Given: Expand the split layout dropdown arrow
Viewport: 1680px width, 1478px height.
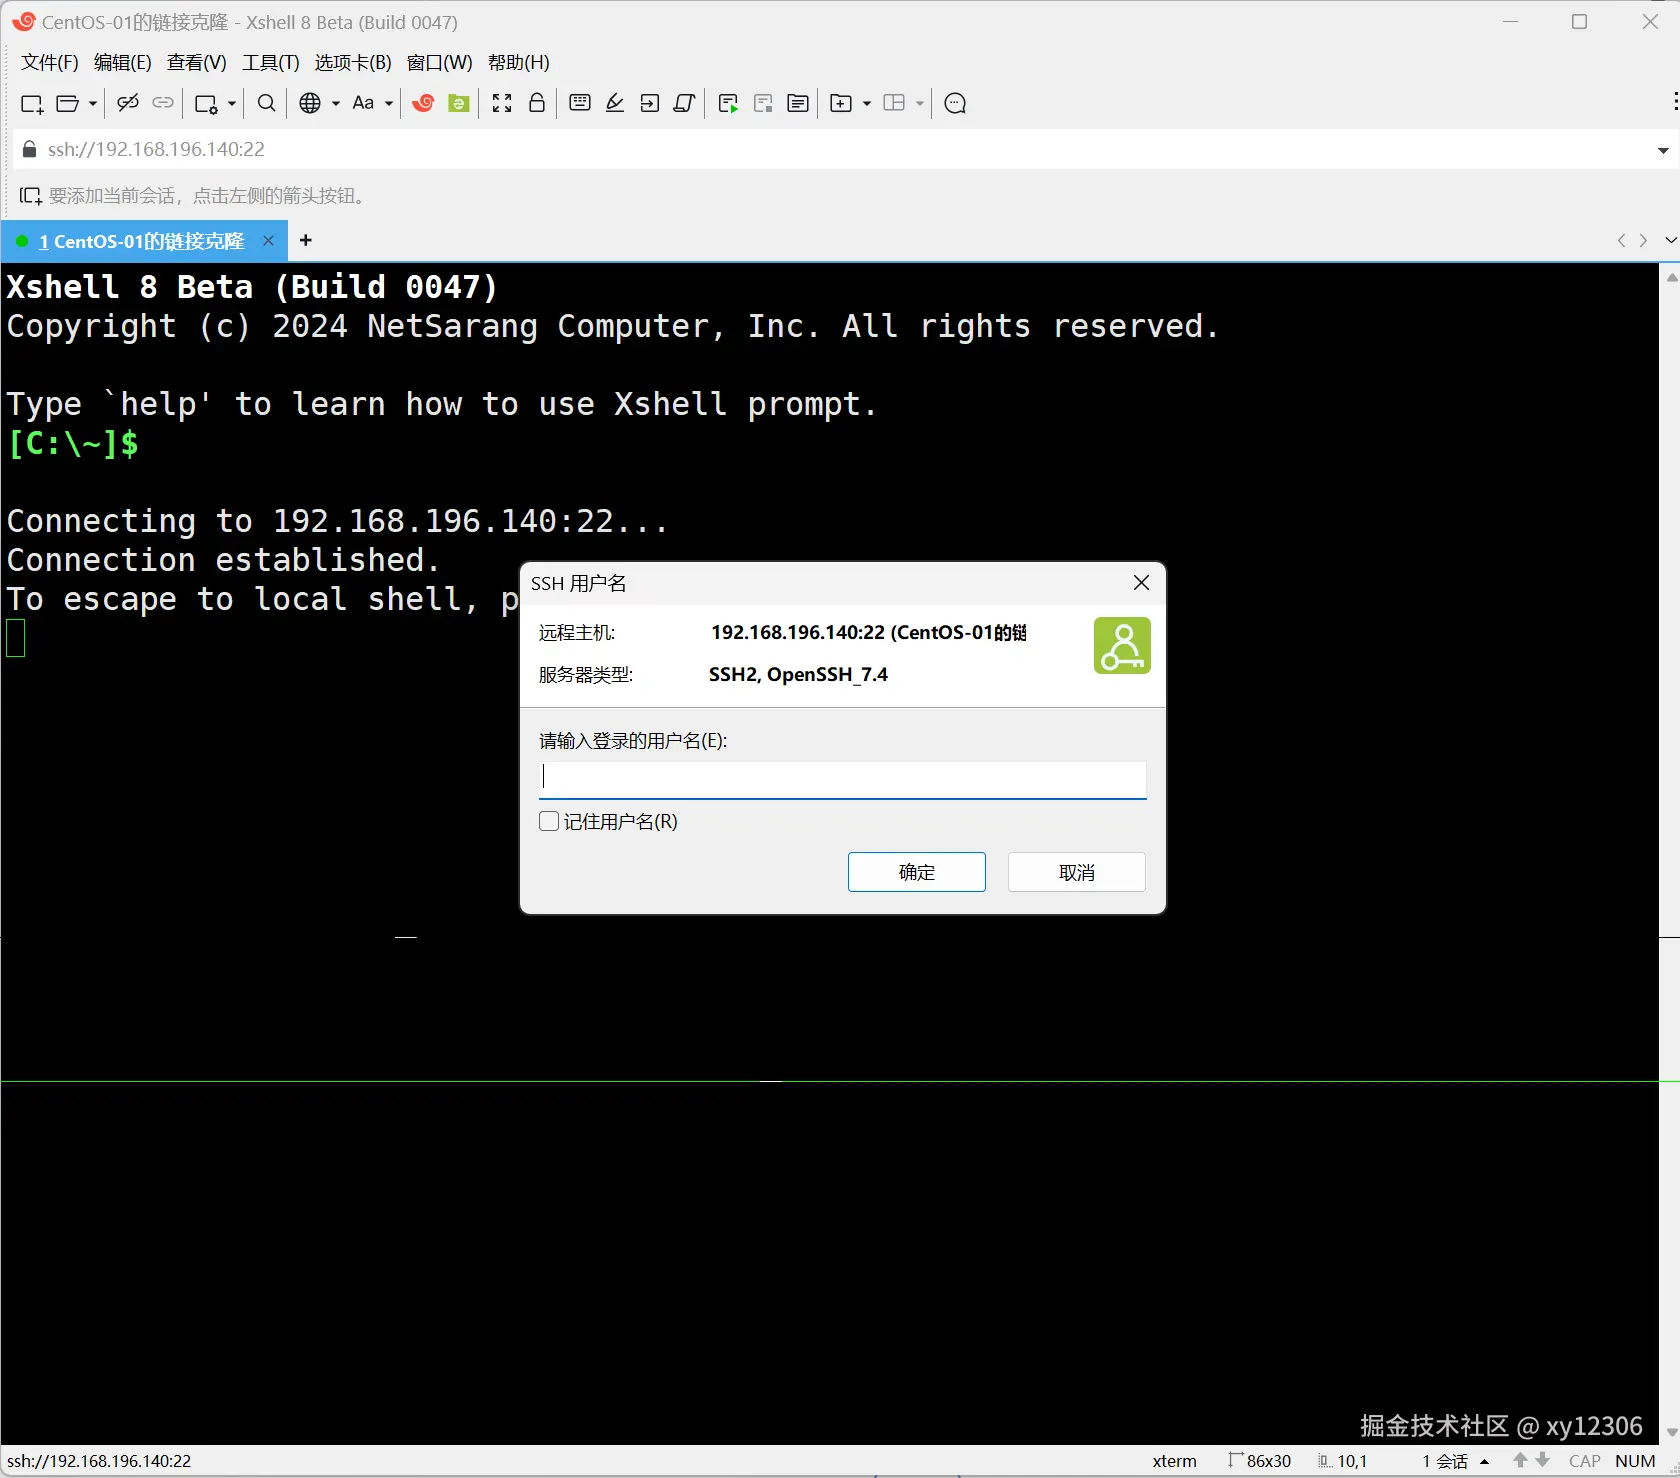Looking at the screenshot, I should pyautogui.click(x=920, y=103).
